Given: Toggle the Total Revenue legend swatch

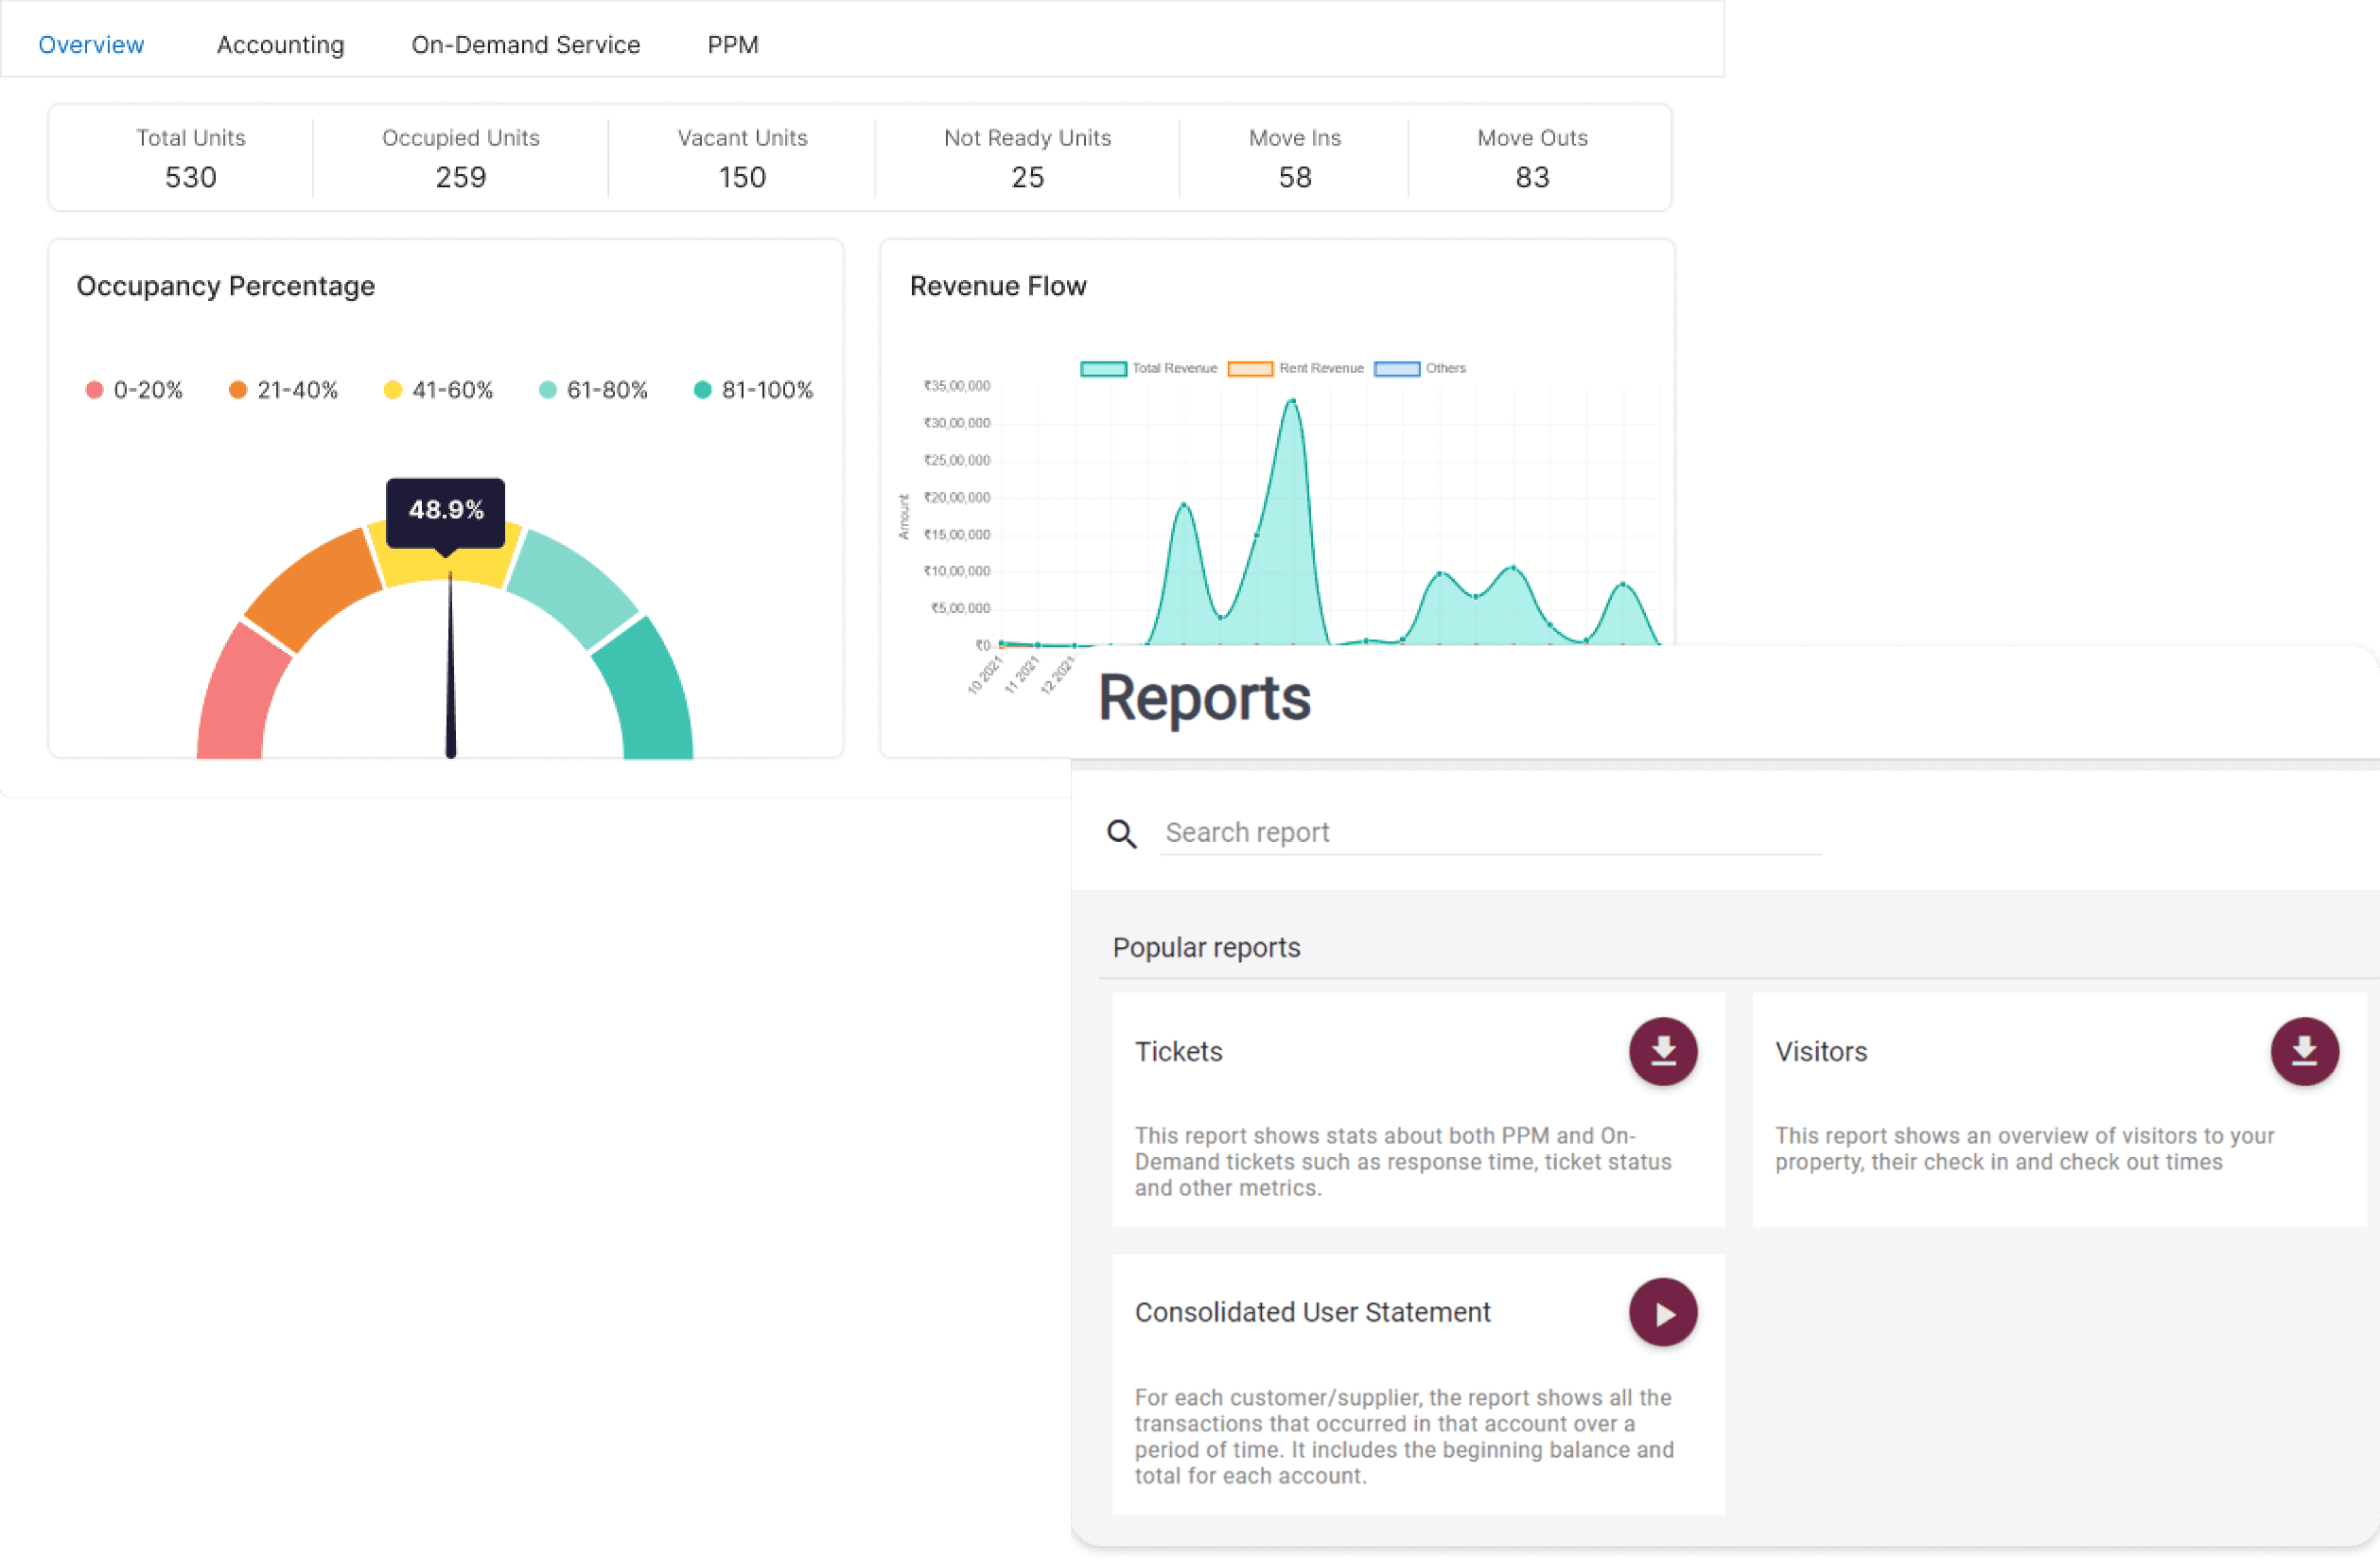Looking at the screenshot, I should click(1103, 369).
